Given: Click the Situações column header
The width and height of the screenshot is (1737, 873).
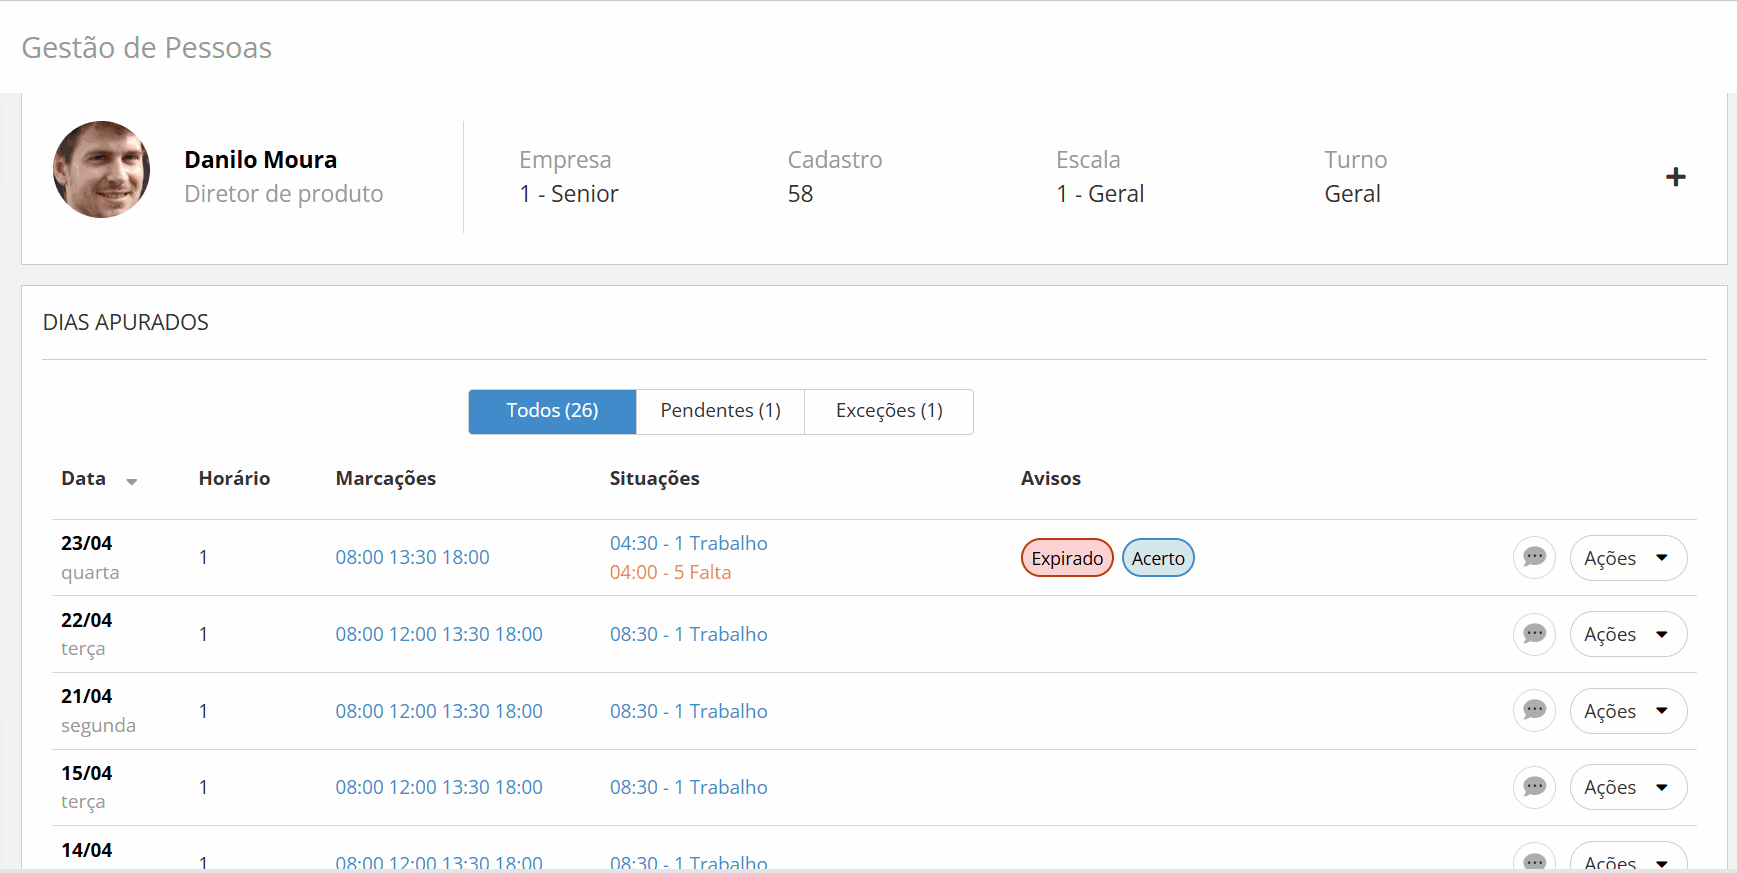Looking at the screenshot, I should (655, 479).
